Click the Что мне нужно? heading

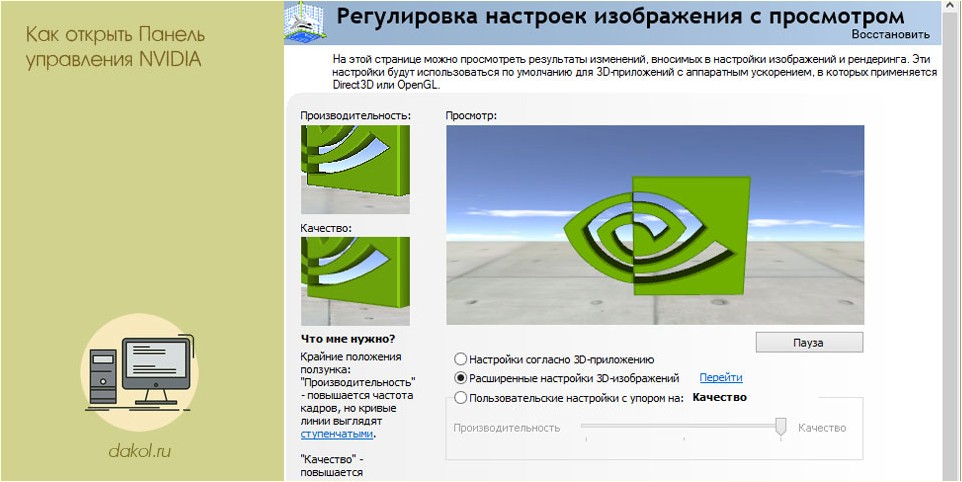pos(348,339)
